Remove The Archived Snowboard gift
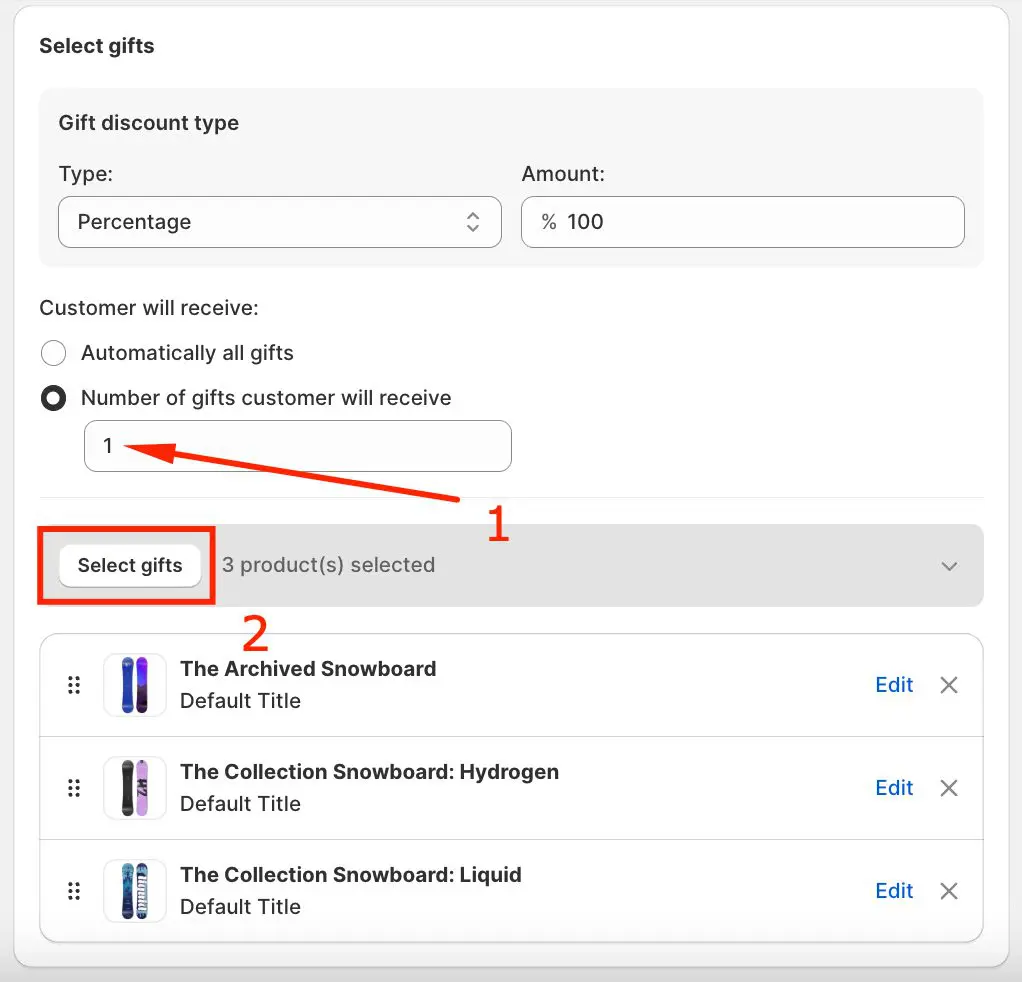 (949, 685)
